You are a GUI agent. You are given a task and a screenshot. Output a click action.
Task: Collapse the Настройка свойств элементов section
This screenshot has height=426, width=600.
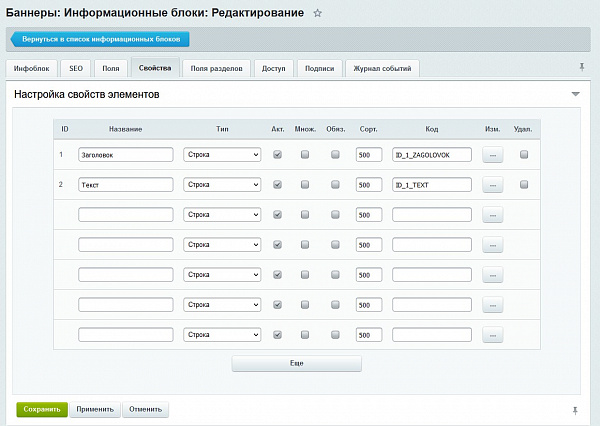coord(576,94)
